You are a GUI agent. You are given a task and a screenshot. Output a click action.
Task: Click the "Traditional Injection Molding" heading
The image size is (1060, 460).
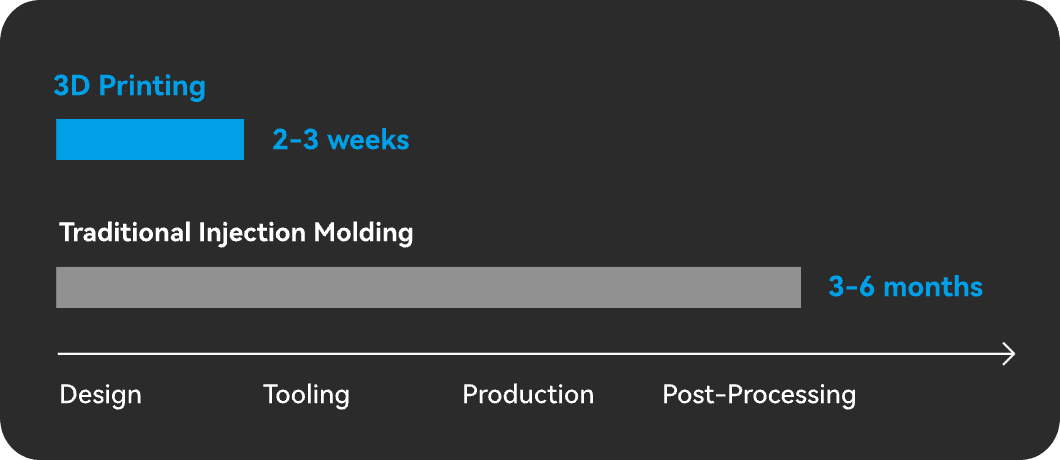click(236, 233)
